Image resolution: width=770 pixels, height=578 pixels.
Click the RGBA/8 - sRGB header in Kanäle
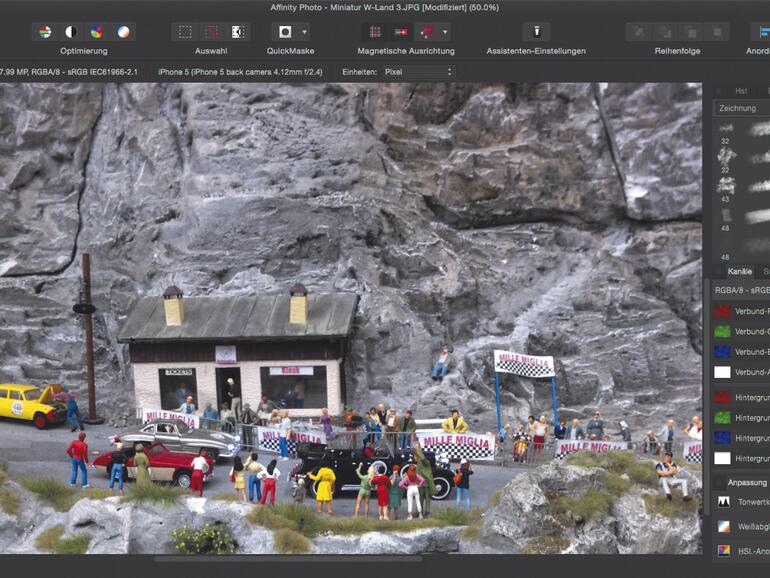(742, 290)
